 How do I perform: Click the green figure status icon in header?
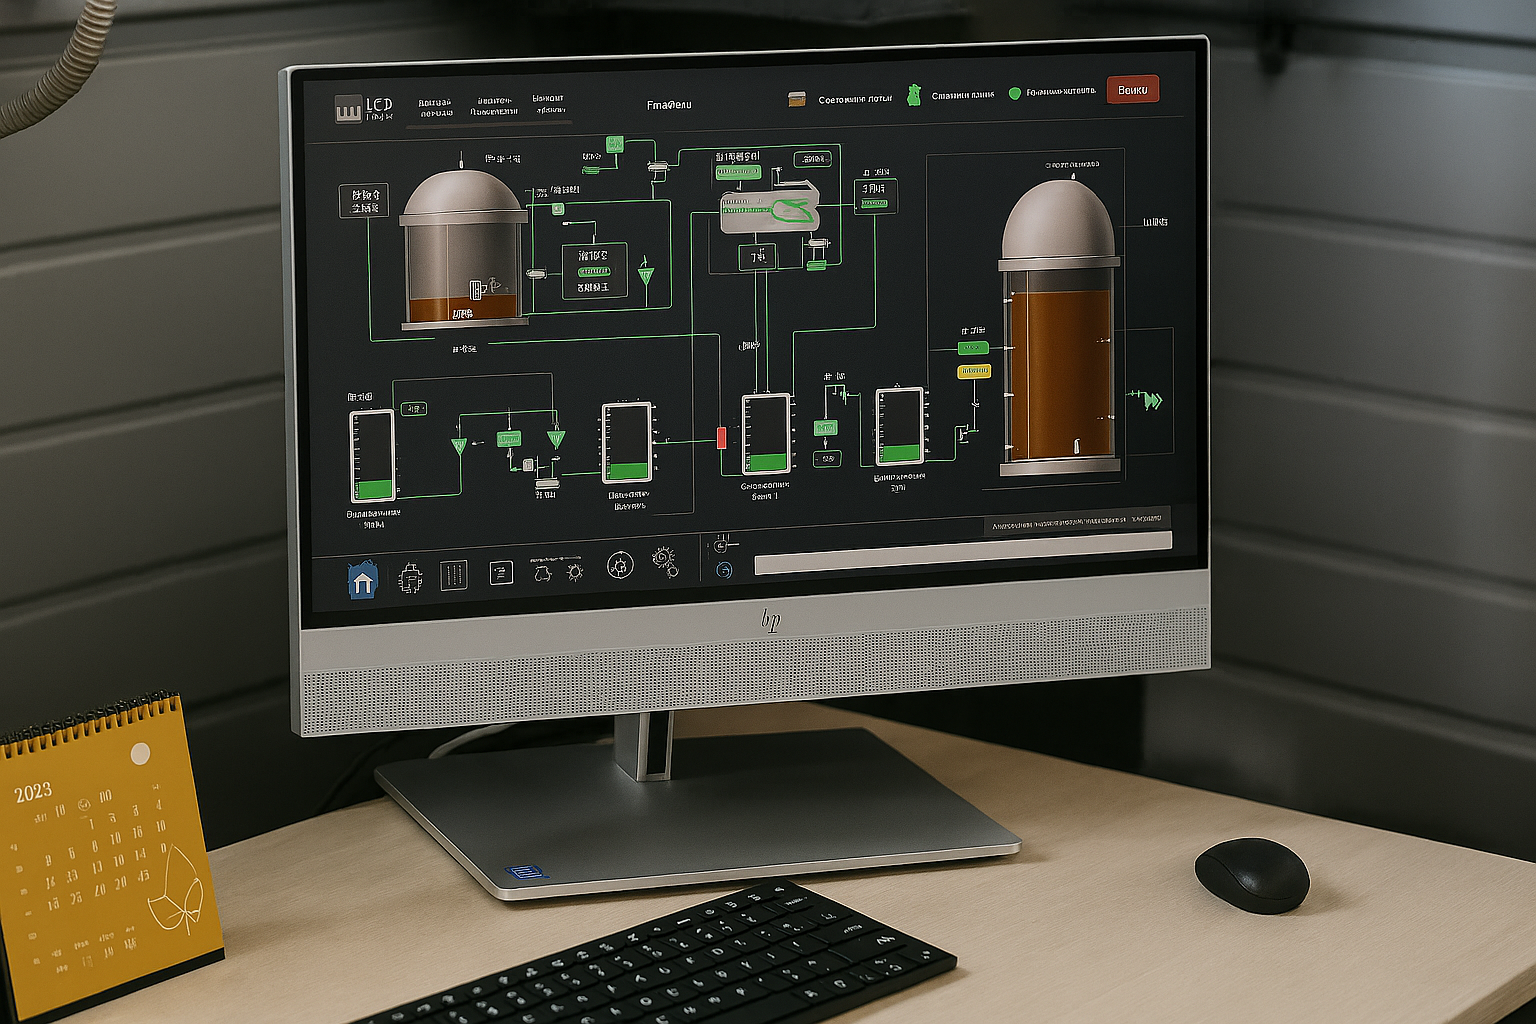tap(912, 96)
